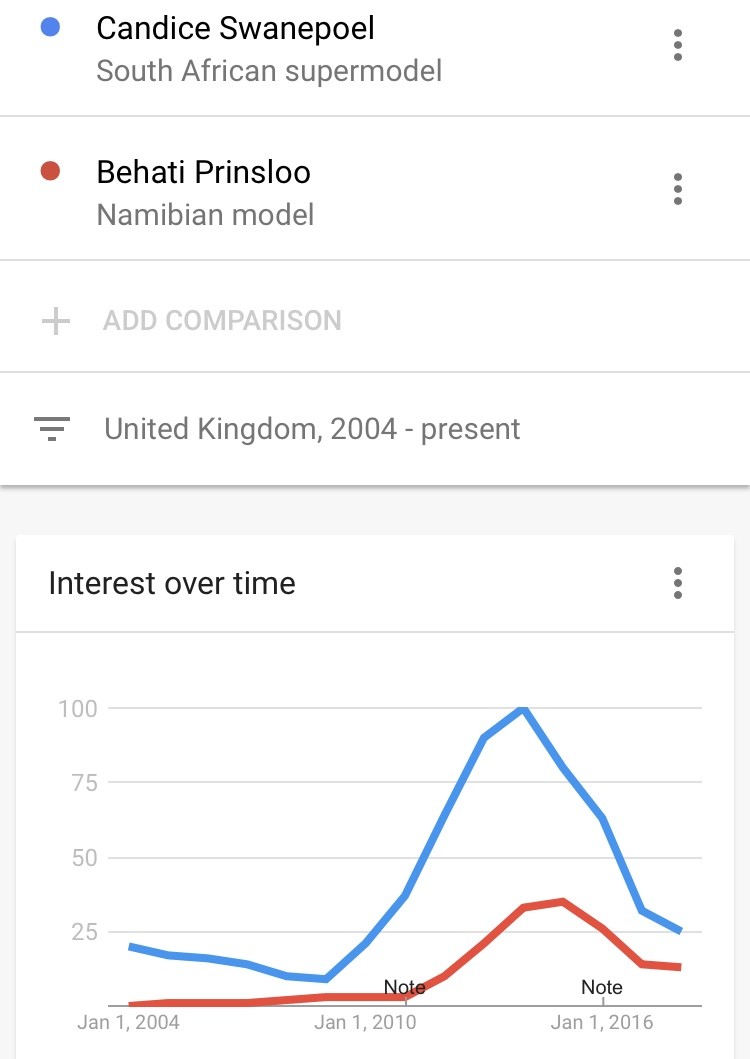Open the filter icon for region and date
The image size is (750, 1059).
[x=52, y=429]
